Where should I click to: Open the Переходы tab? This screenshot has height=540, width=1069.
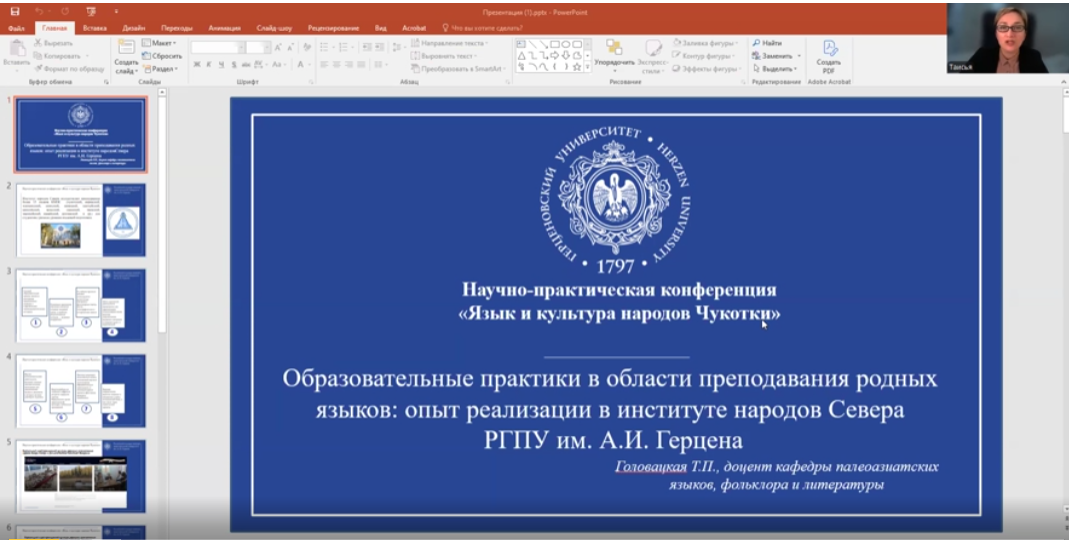coord(177,28)
